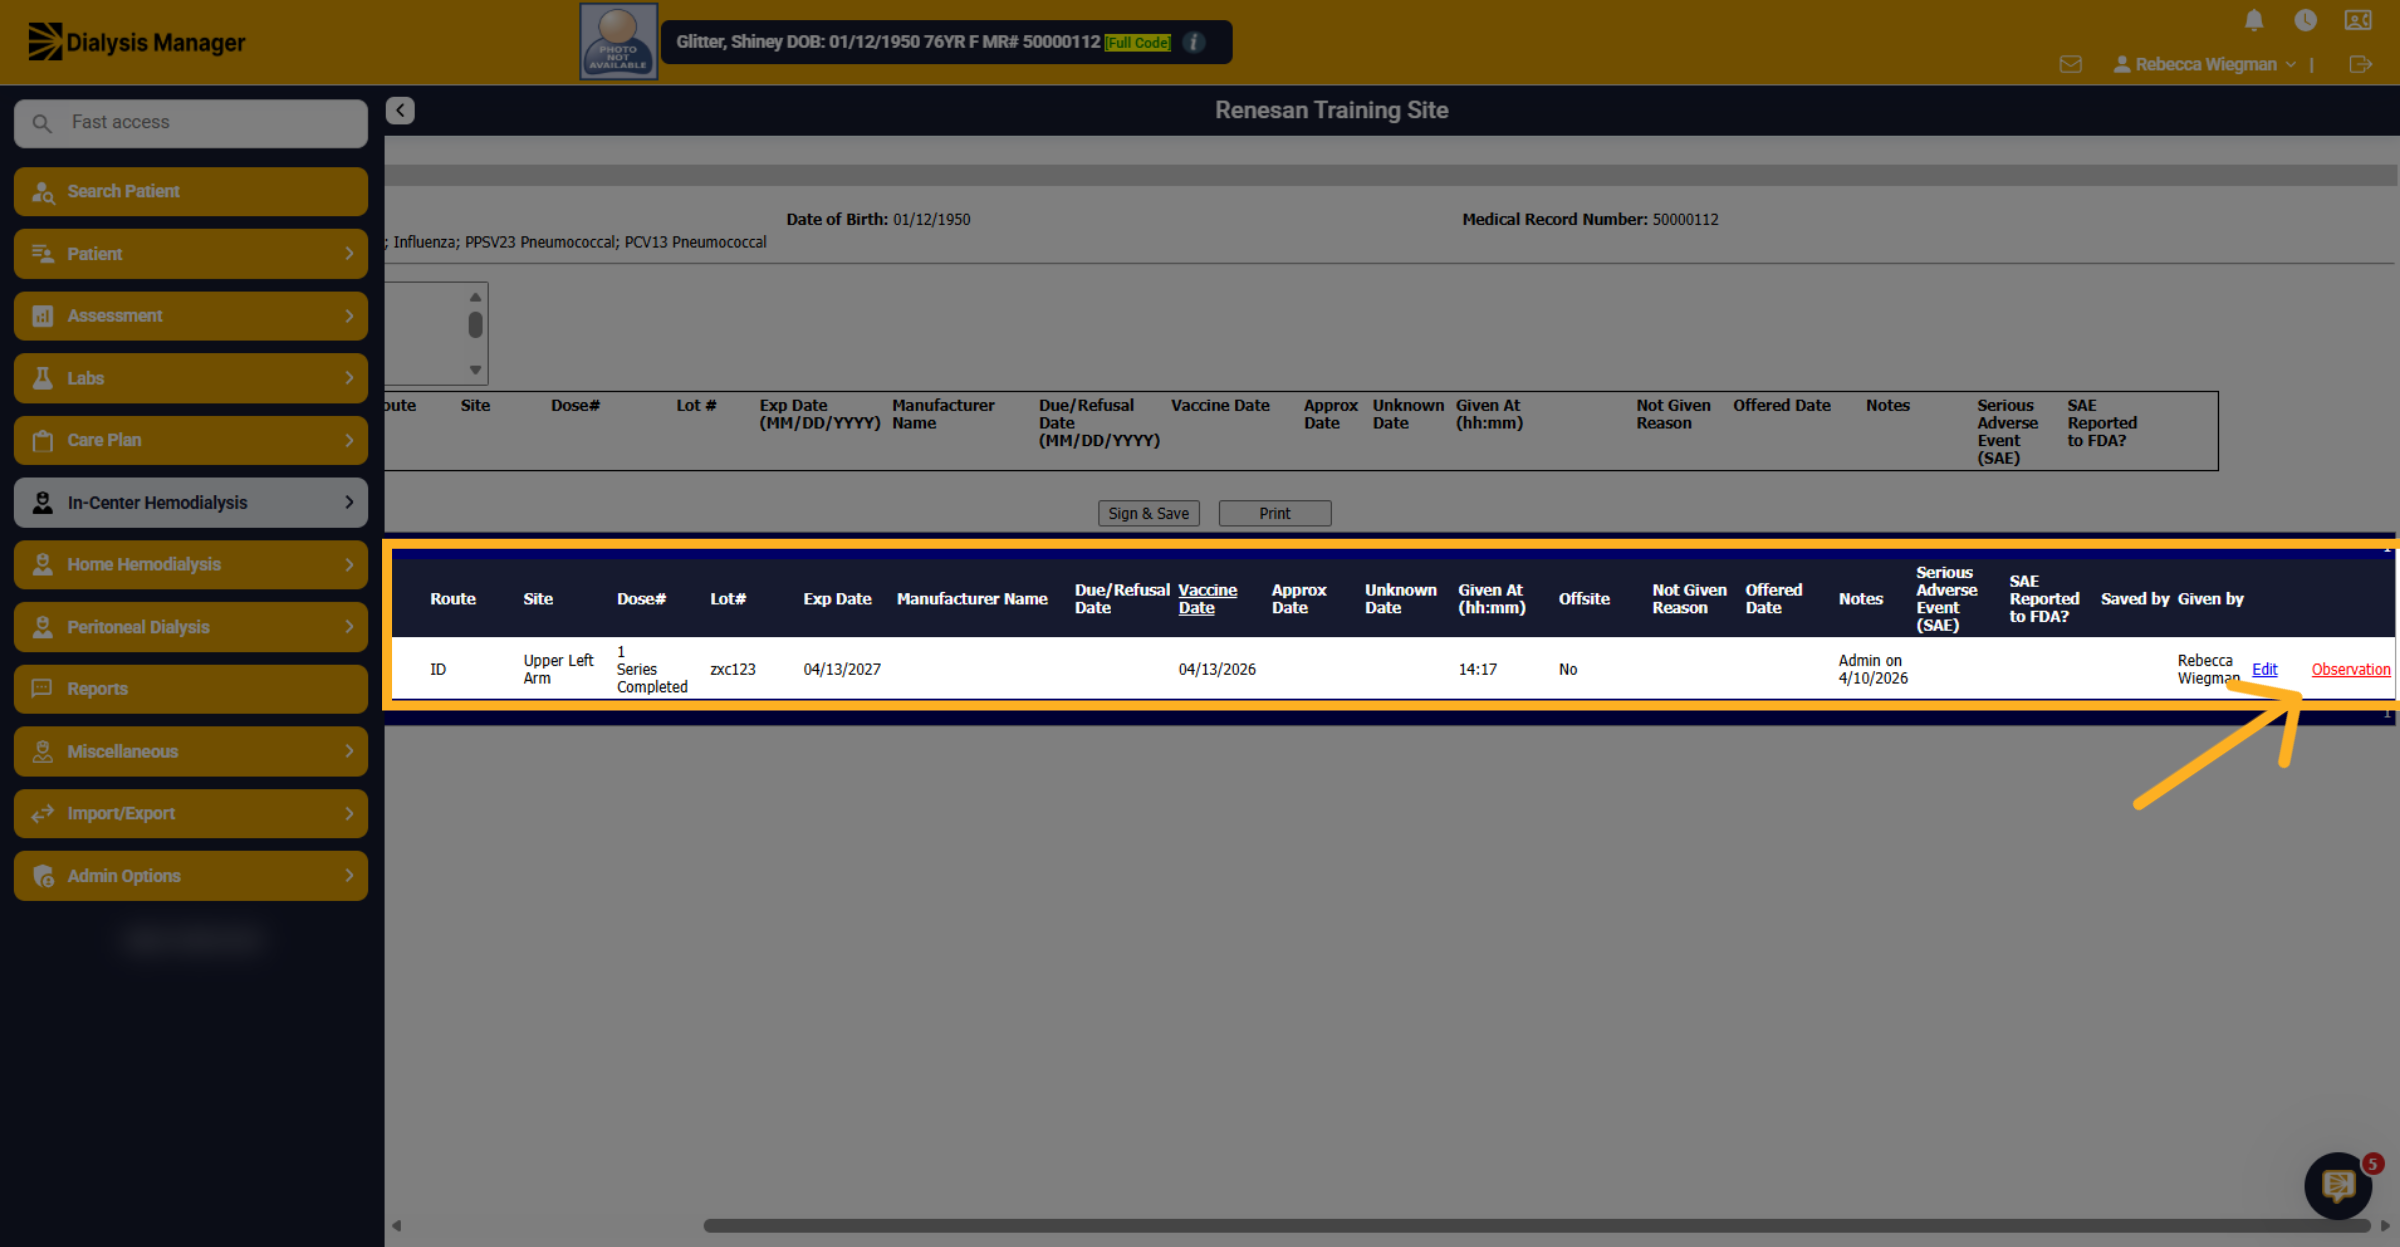Screen dimensions: 2400x1247
Task: Open the Reports menu item
Action: click(x=191, y=689)
